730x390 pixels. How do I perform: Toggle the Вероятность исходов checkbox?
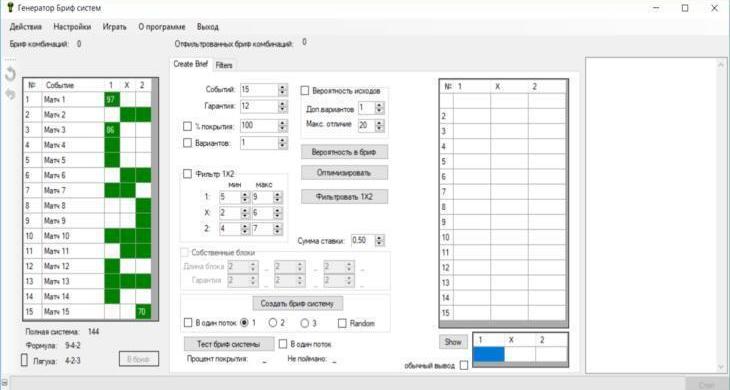pos(305,91)
